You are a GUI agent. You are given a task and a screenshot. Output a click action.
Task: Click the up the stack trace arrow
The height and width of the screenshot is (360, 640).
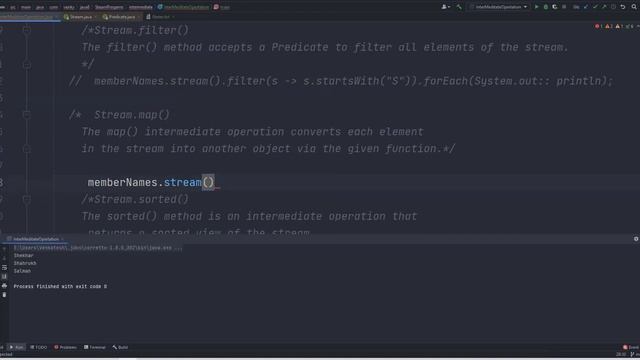click(4, 249)
